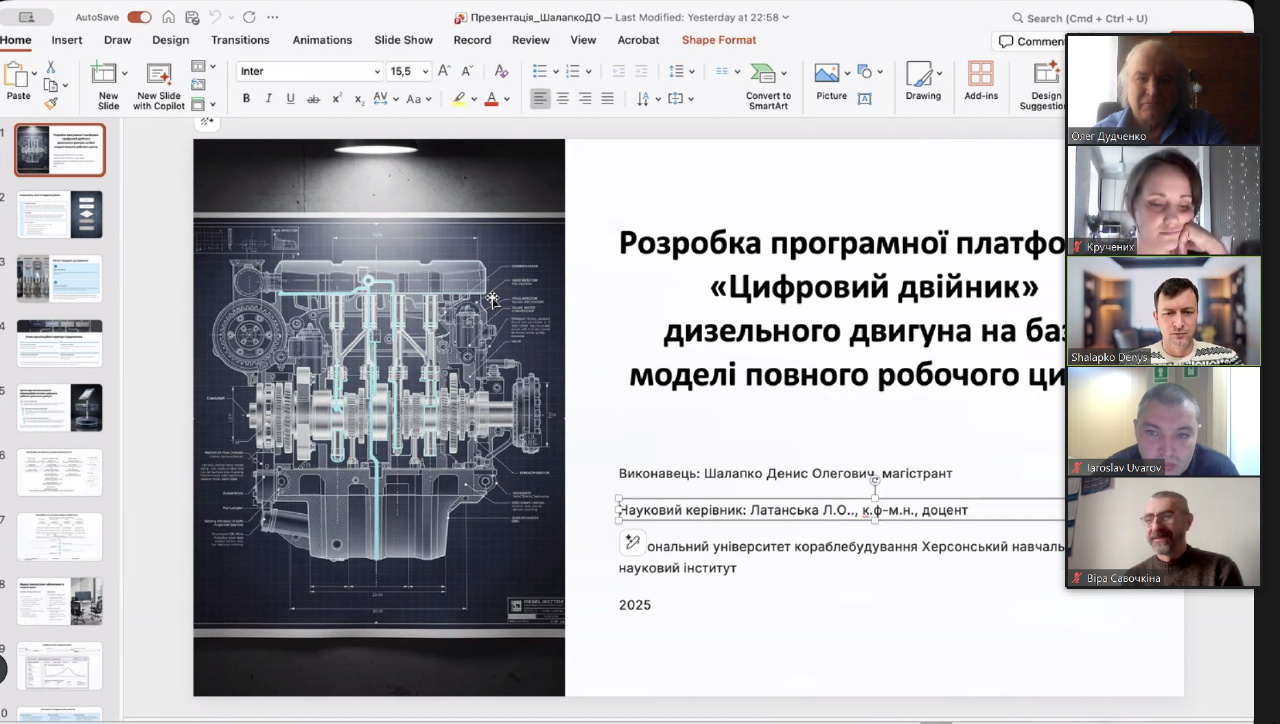Click the Comments button

click(1031, 41)
